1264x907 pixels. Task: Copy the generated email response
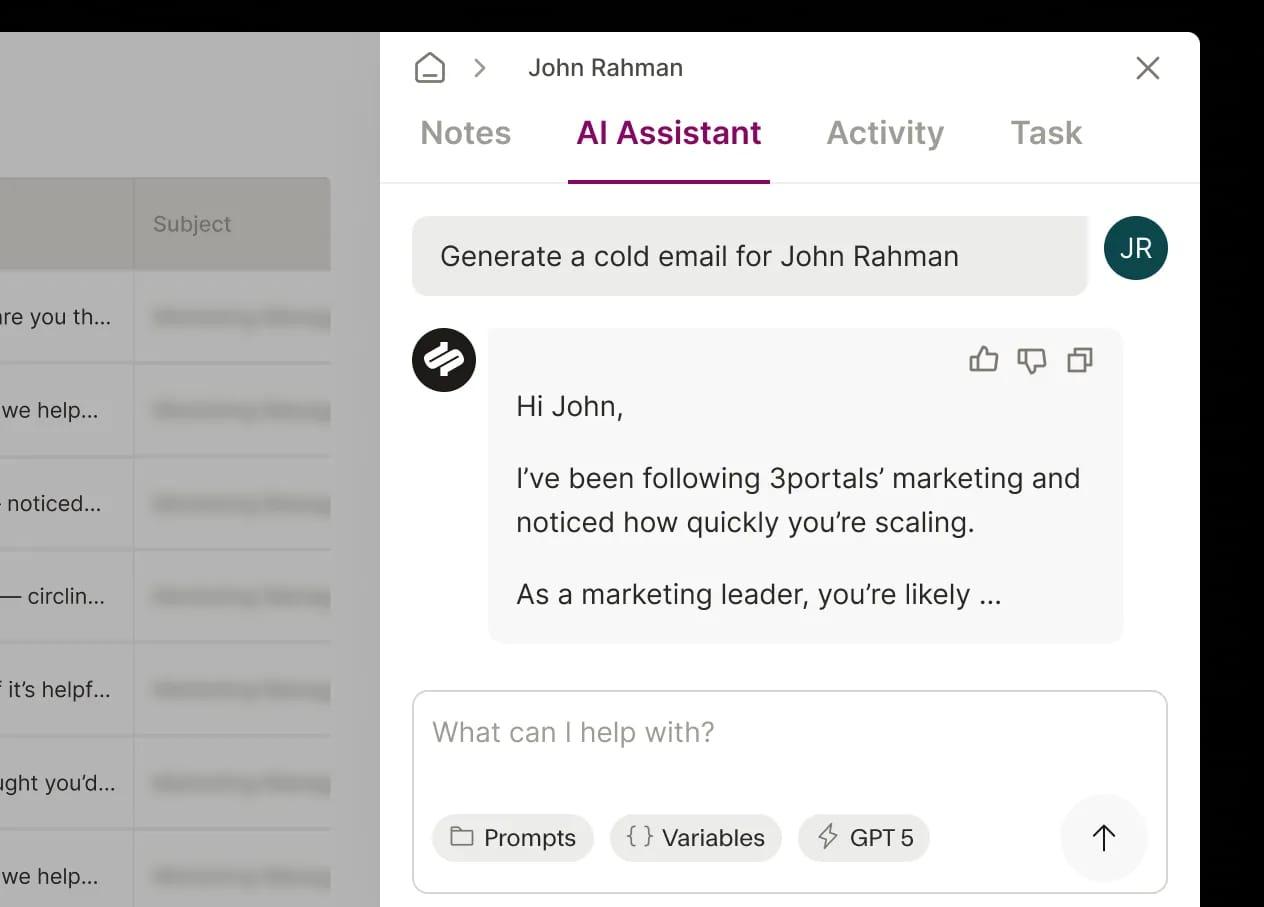[x=1080, y=360]
